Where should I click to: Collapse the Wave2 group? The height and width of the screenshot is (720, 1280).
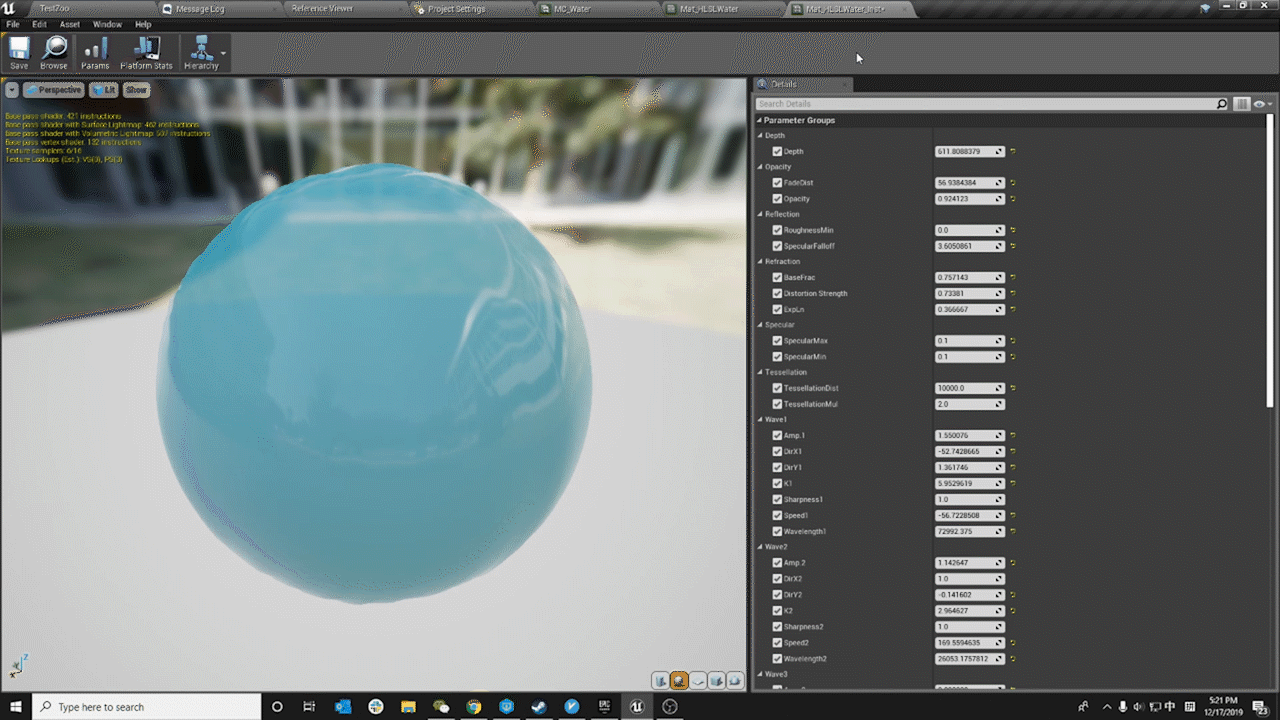tap(760, 547)
